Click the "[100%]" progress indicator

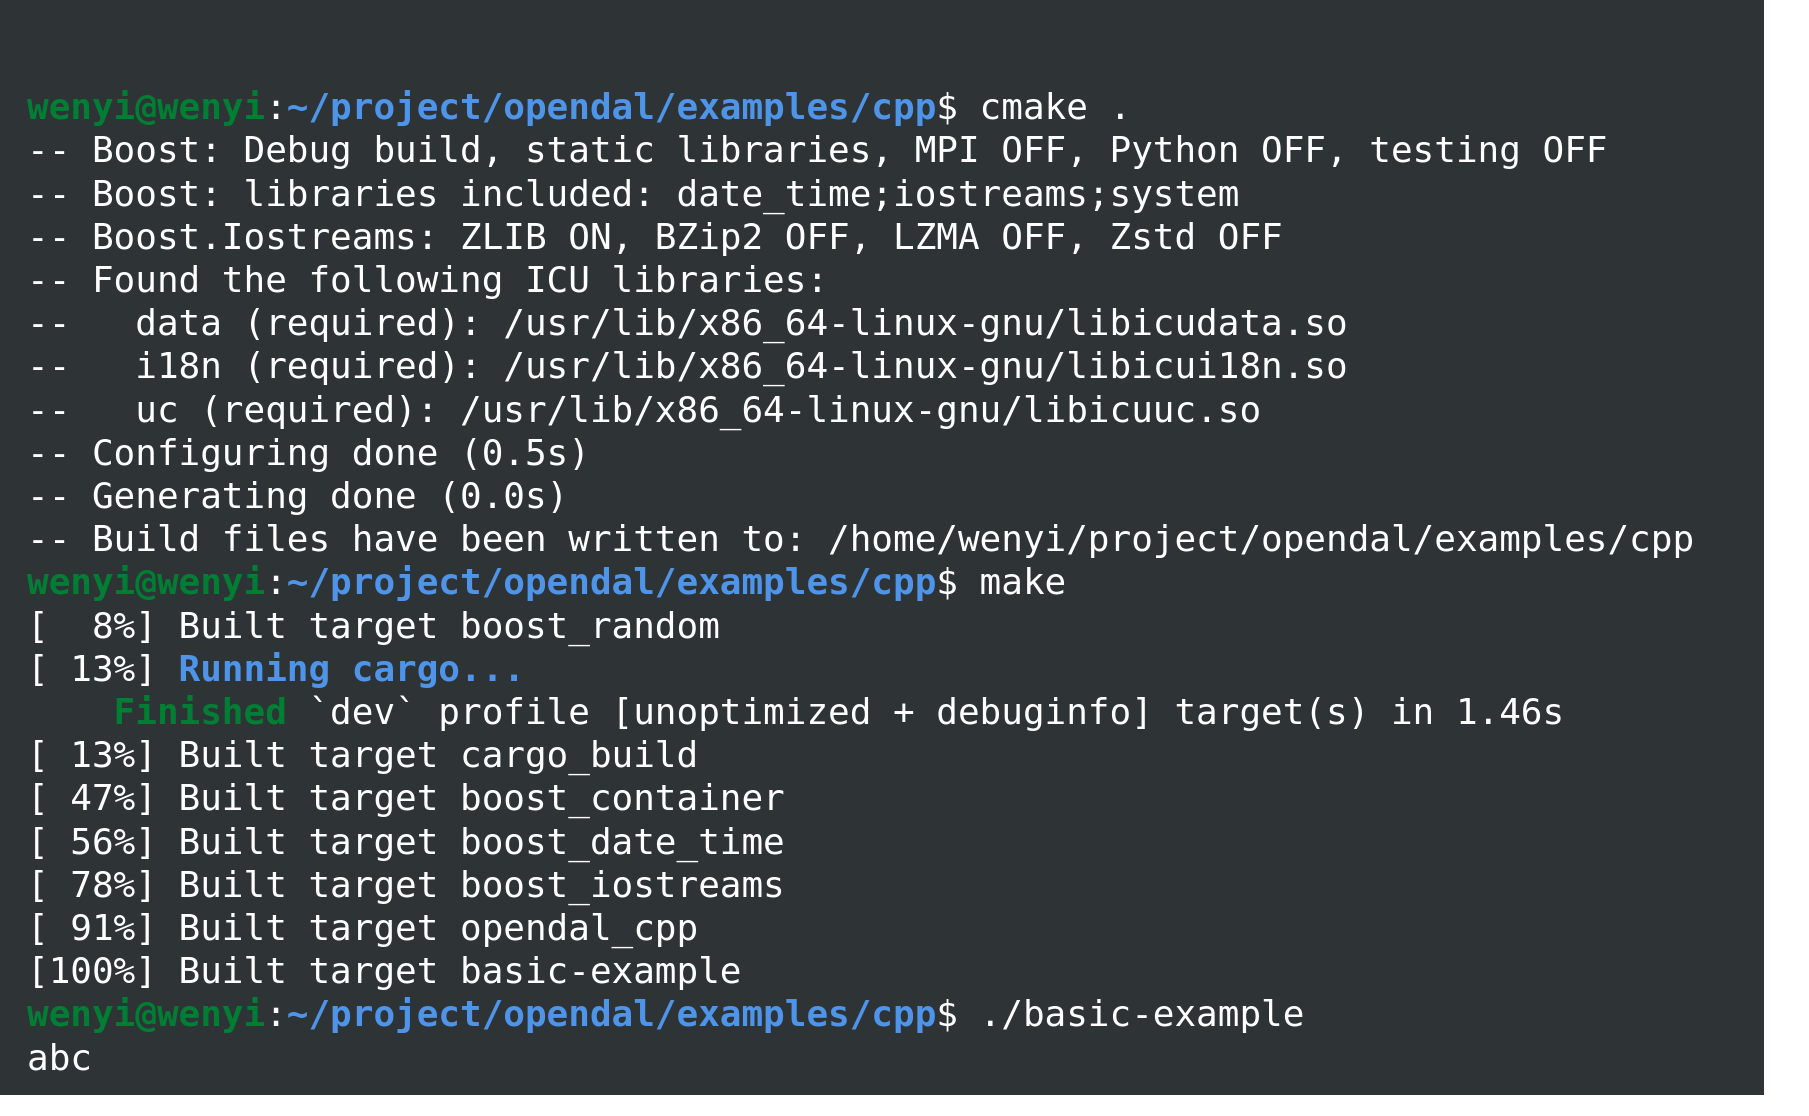pyautogui.click(x=91, y=972)
